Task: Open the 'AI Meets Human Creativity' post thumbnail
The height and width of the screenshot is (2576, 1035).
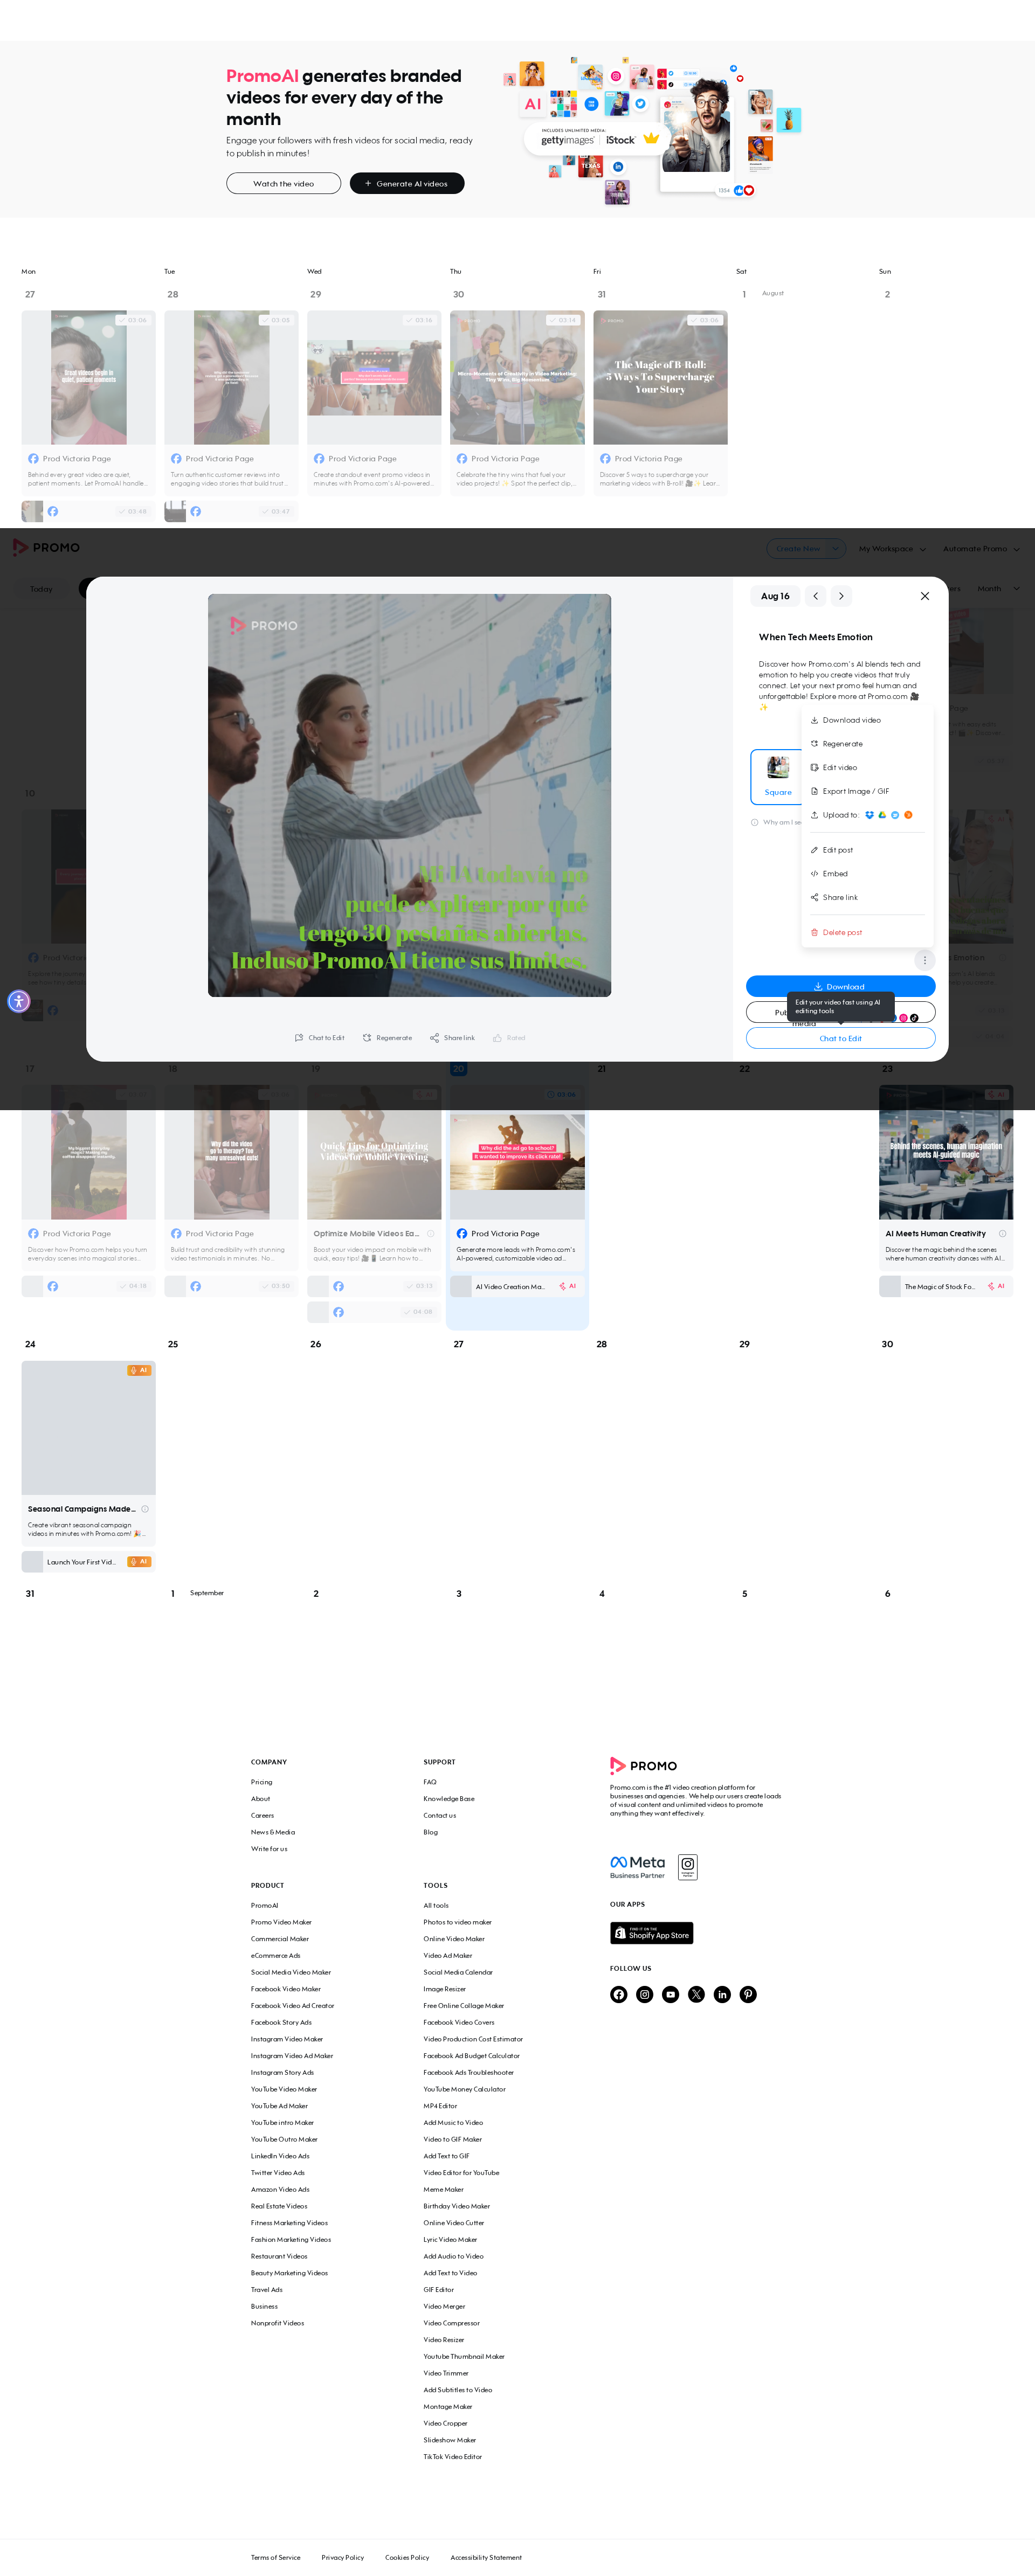Action: [945, 1152]
